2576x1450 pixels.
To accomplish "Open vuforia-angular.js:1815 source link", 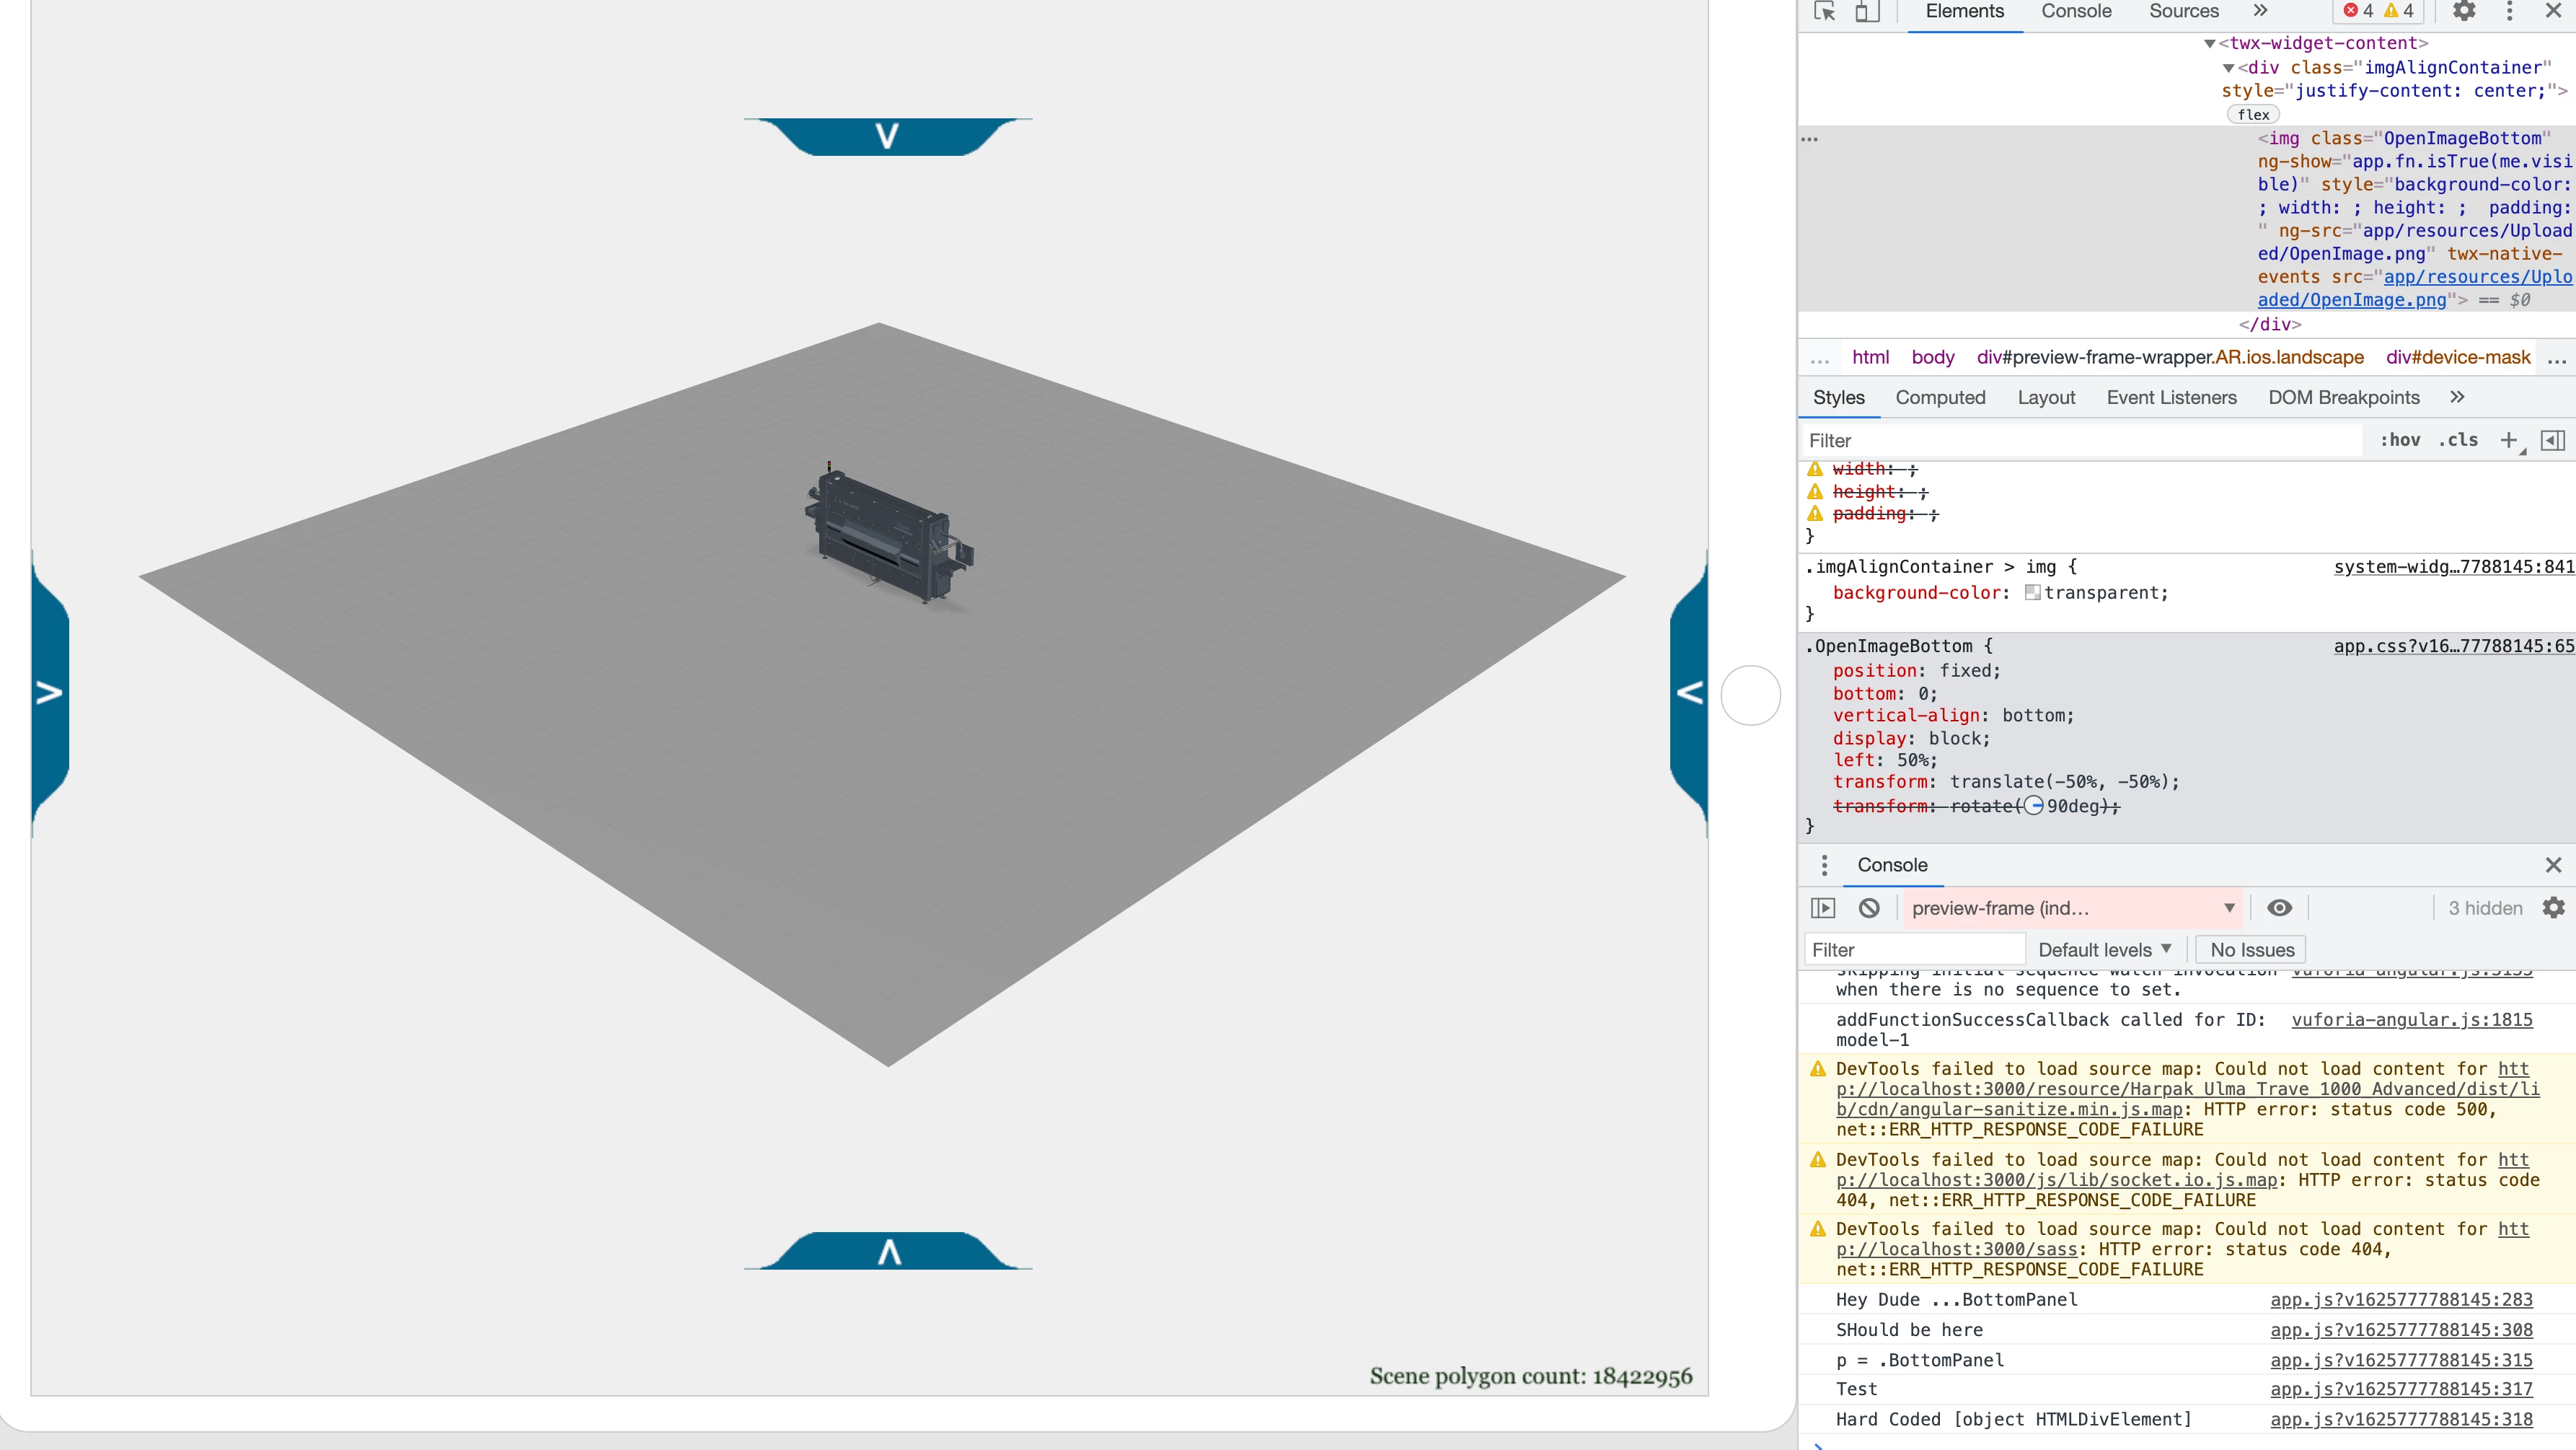I will click(x=2411, y=1020).
